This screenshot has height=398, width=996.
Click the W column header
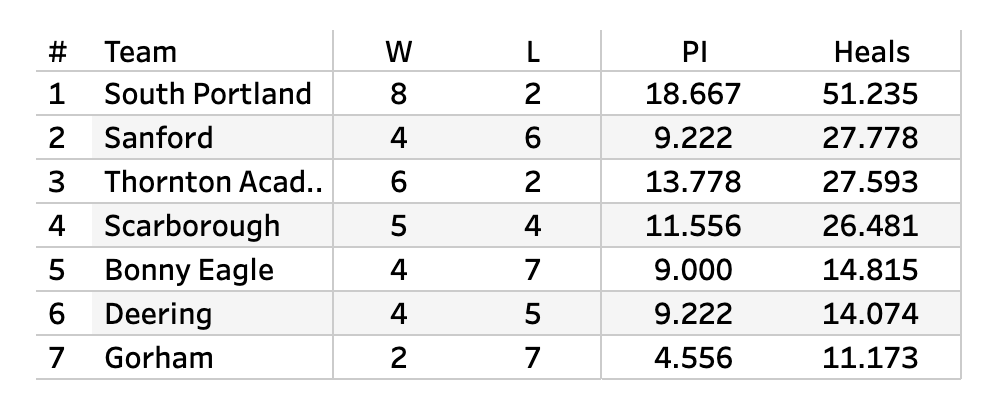click(x=399, y=52)
